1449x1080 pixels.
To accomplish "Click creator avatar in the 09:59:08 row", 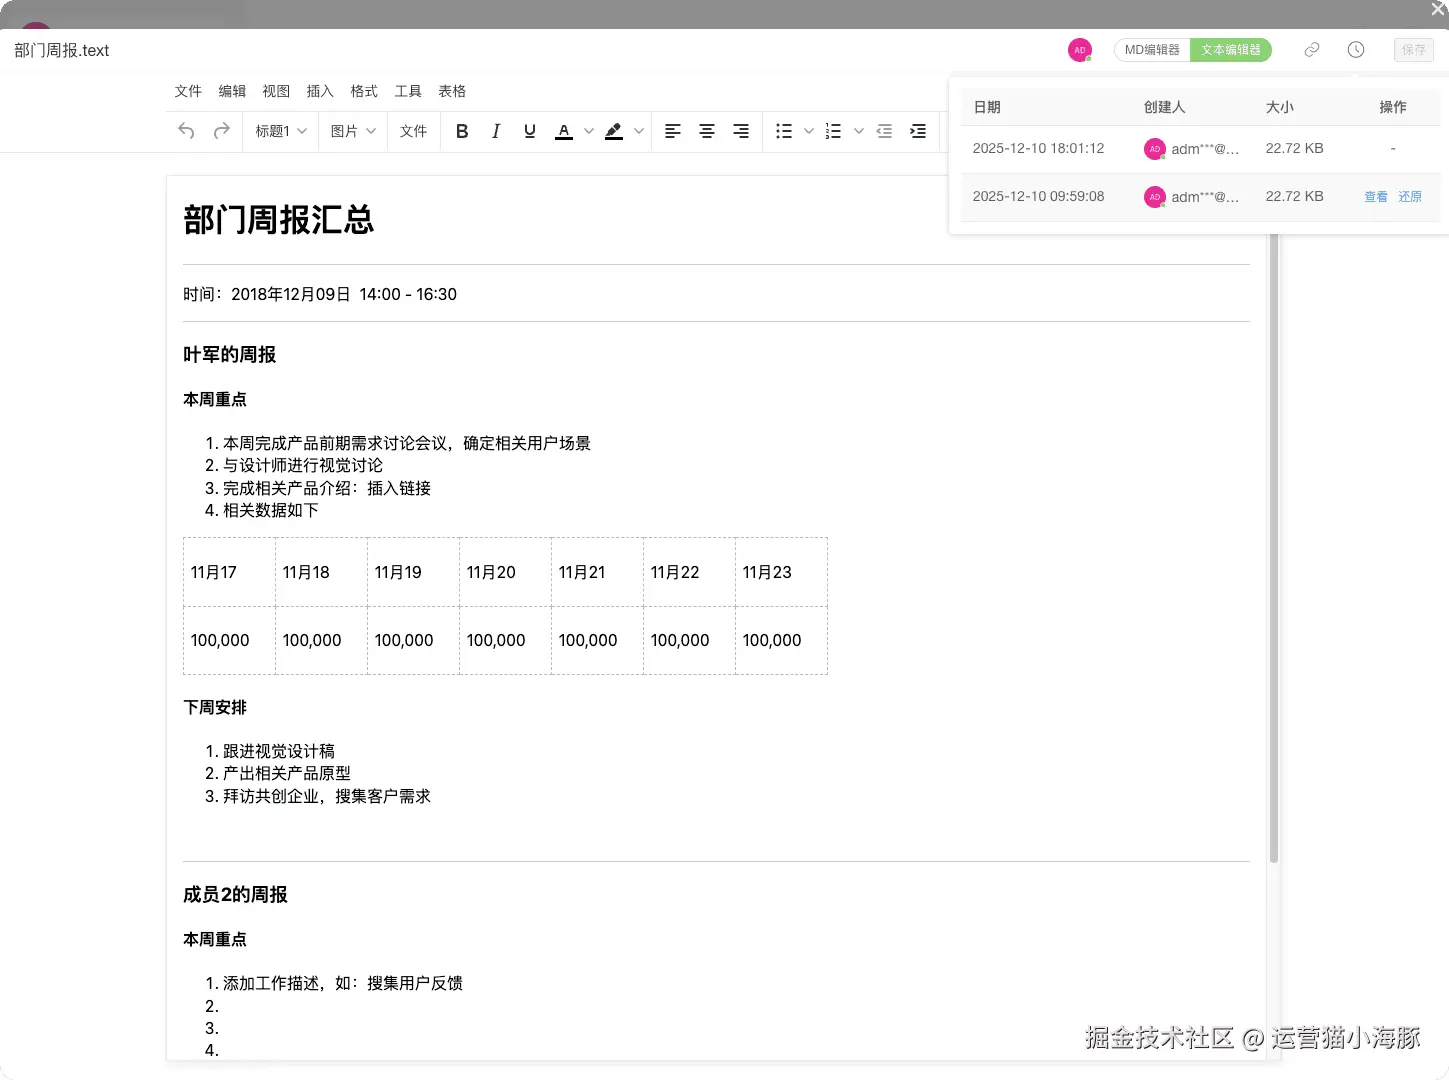I will point(1155,197).
